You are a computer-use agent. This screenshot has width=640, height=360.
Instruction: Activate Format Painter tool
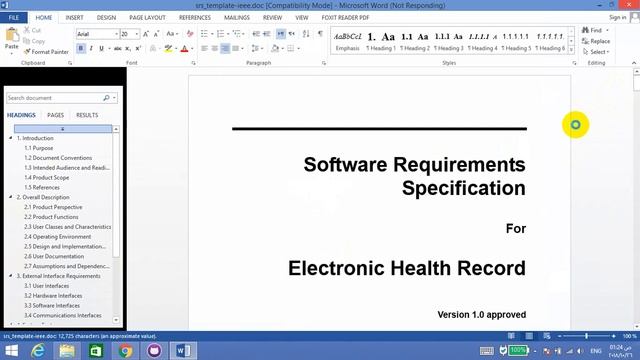pyautogui.click(x=46, y=52)
